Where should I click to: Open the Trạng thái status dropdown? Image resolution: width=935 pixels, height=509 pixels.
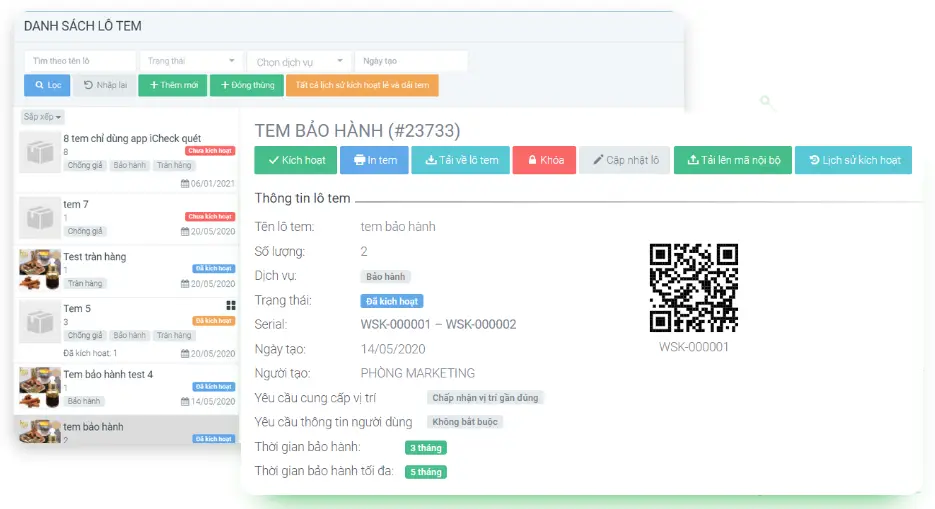pos(191,62)
